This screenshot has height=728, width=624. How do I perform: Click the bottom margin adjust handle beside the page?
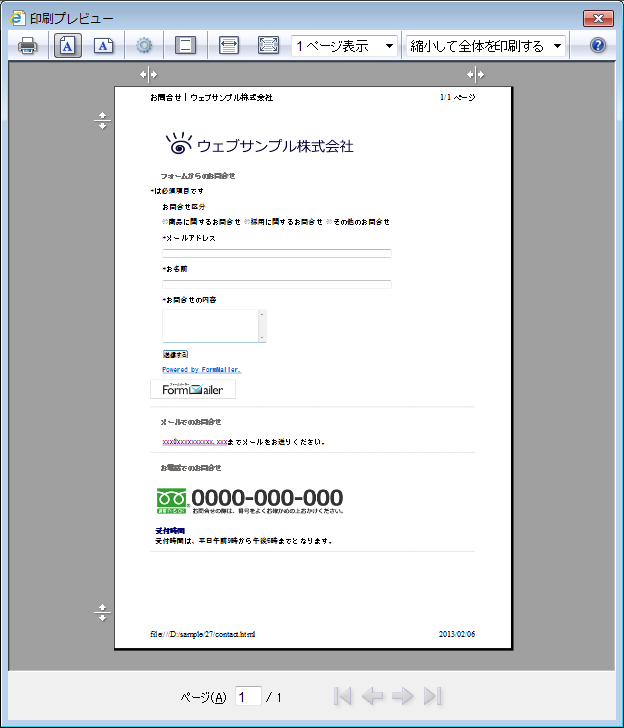(102, 613)
